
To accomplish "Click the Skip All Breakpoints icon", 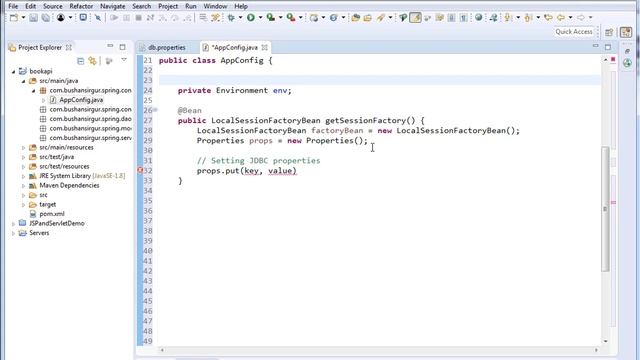I will 98,18.
